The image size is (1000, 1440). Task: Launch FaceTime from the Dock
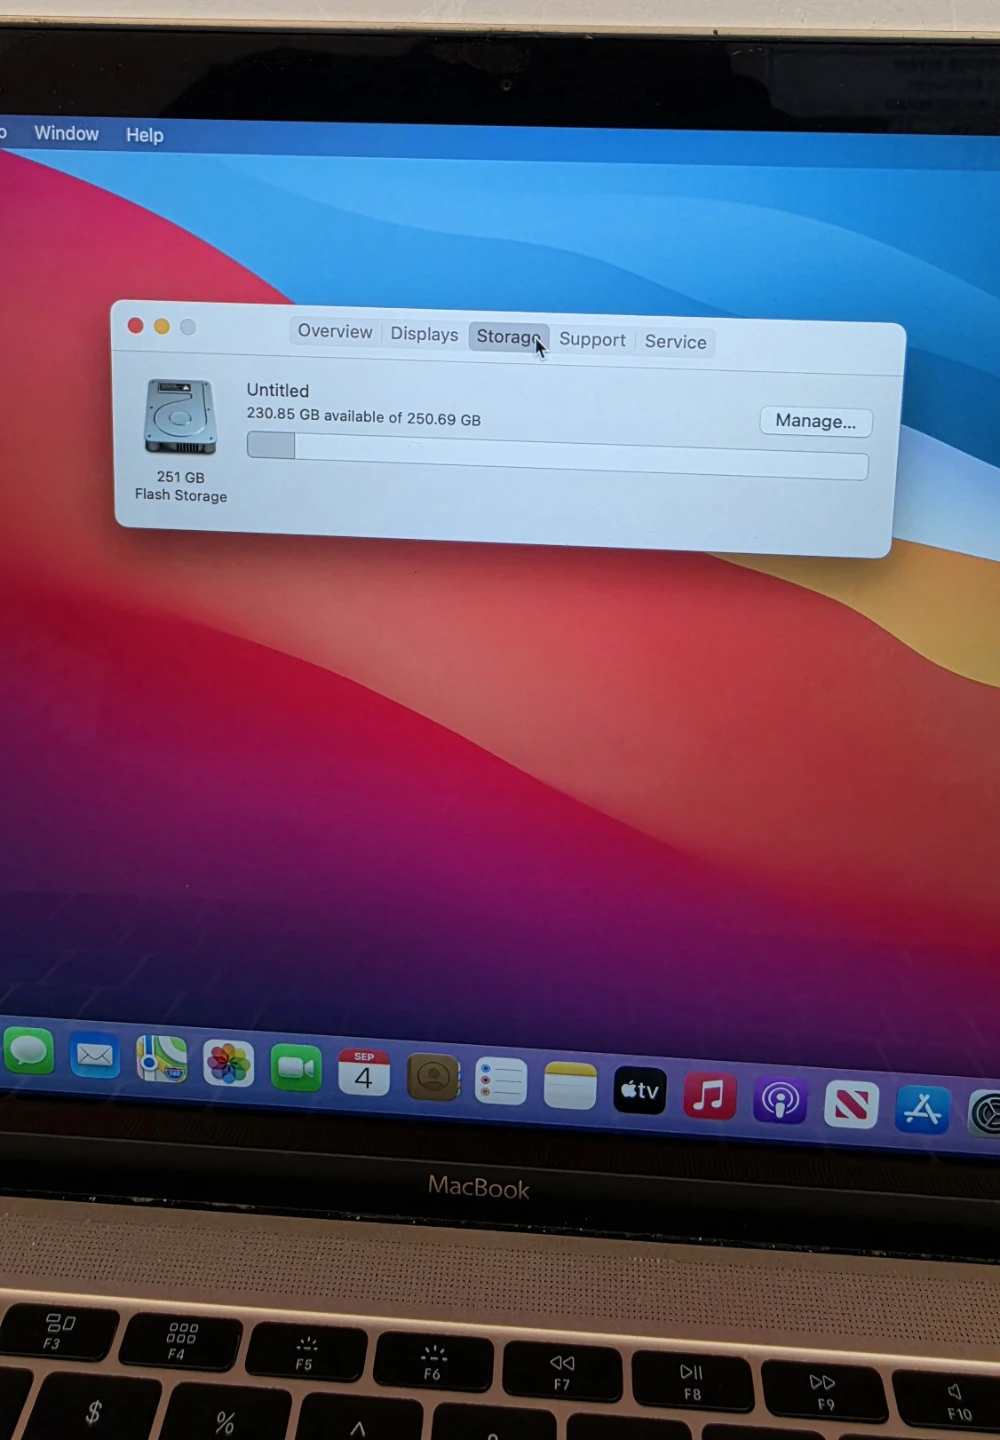[296, 1068]
